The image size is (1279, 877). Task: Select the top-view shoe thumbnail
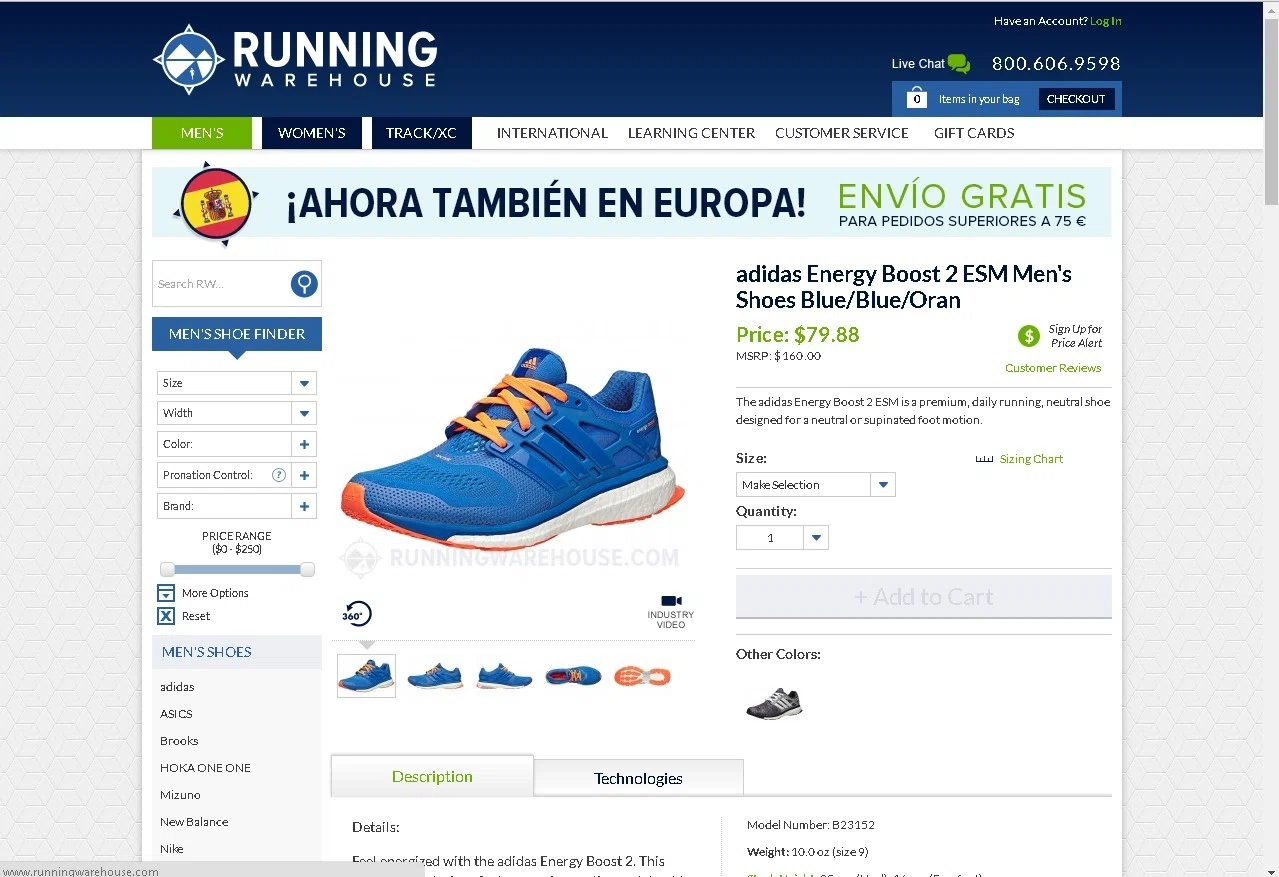pos(573,676)
